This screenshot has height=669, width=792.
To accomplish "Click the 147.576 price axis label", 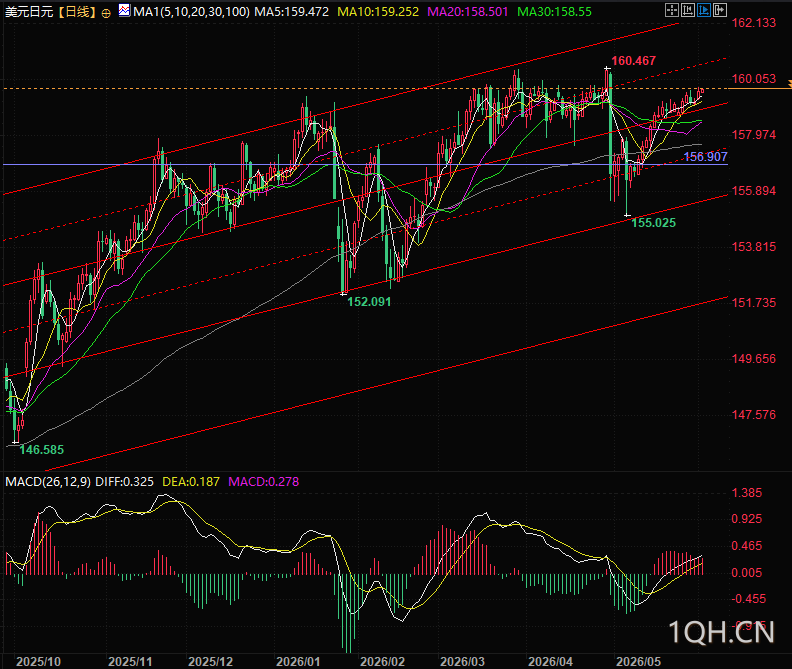I will pyautogui.click(x=754, y=415).
